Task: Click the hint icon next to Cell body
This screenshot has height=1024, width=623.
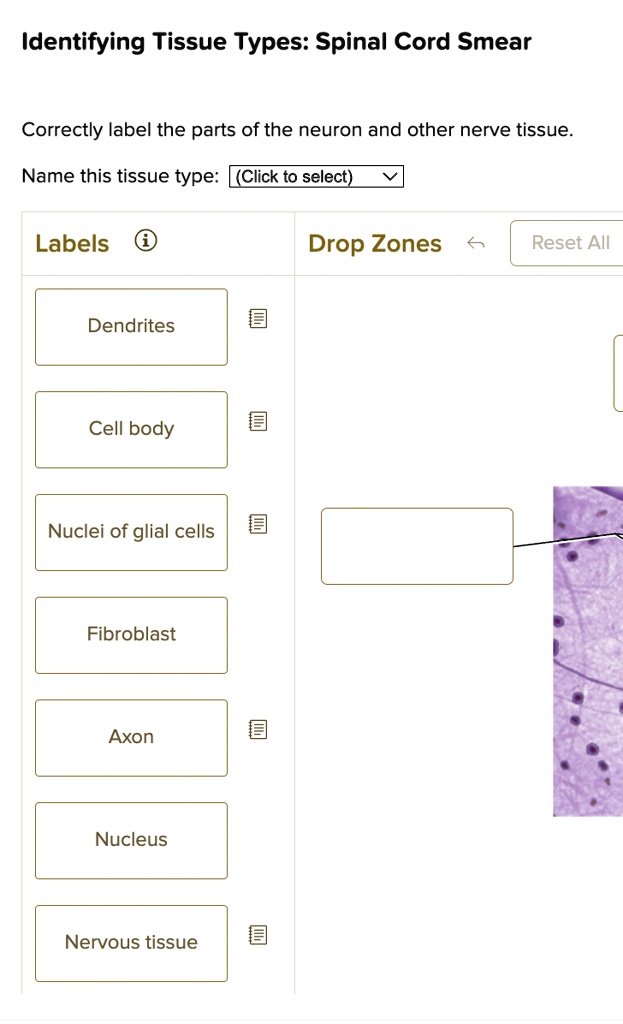Action: tap(257, 421)
